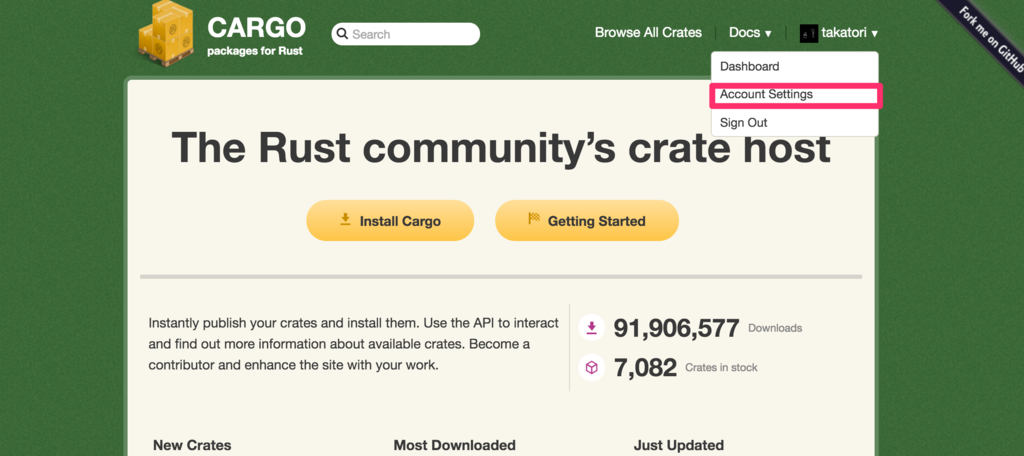Viewport: 1024px width, 456px height.
Task: Click 'The Rust community's crate host' headline
Action: (x=501, y=148)
